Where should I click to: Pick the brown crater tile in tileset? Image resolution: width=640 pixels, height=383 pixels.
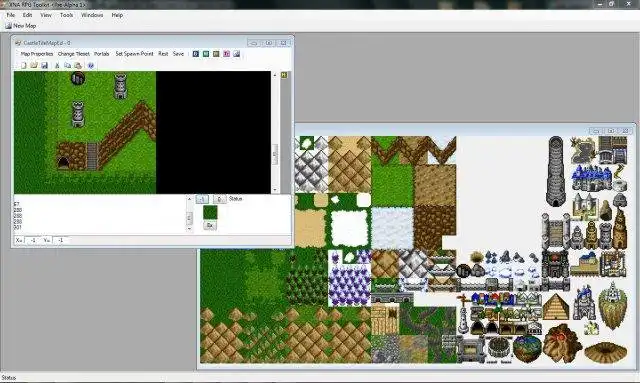[x=605, y=352]
